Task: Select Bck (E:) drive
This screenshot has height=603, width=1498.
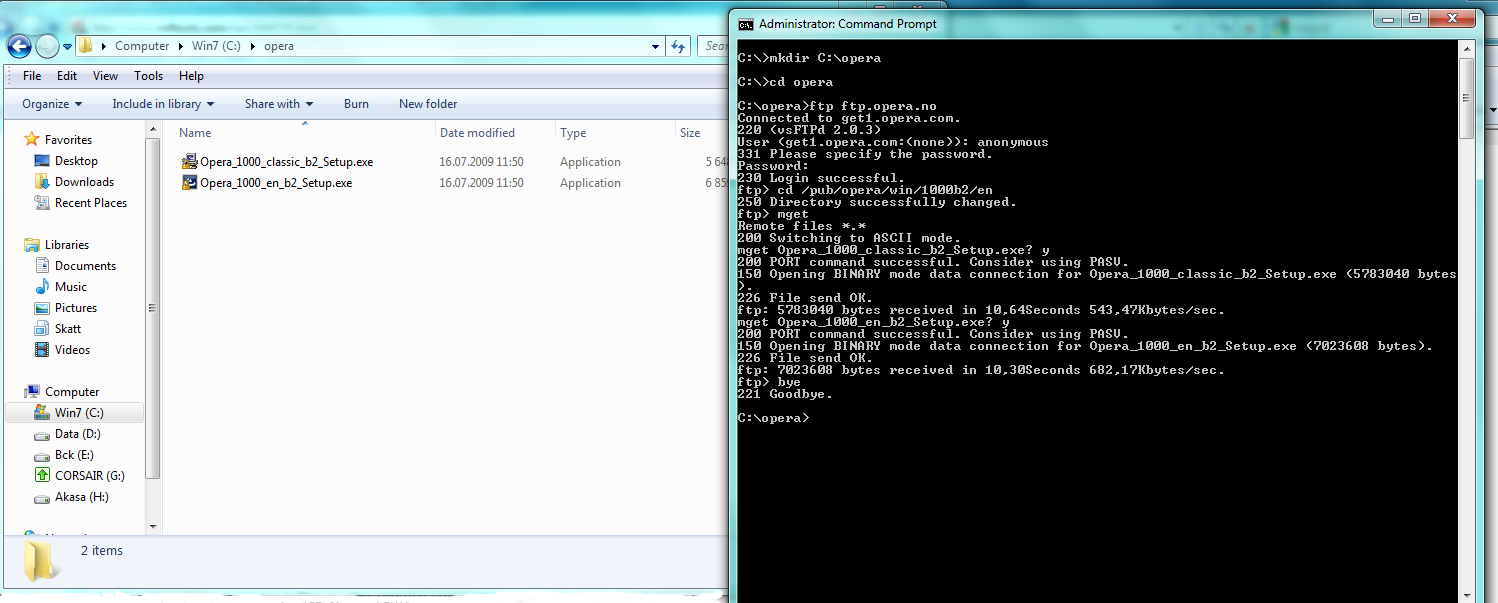Action: click(75, 455)
